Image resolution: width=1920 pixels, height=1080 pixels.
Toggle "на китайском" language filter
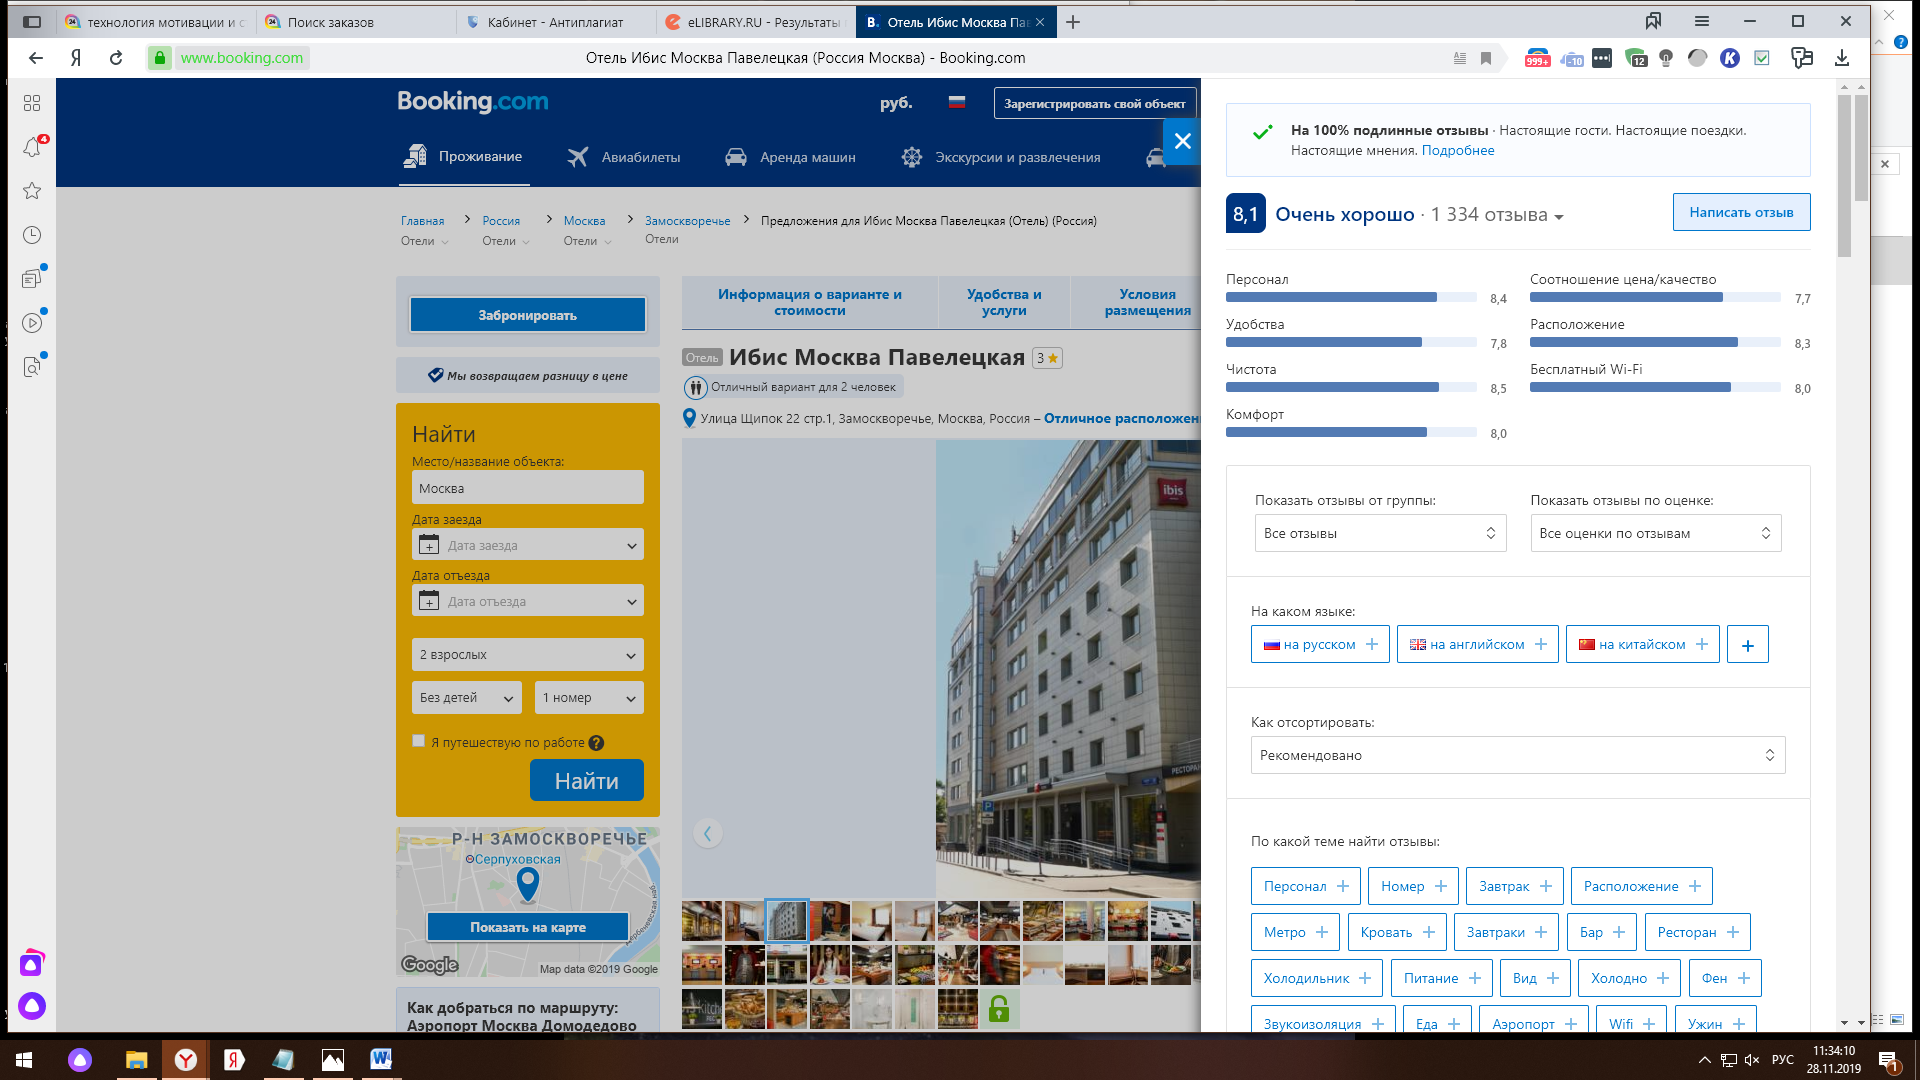pyautogui.click(x=1642, y=645)
